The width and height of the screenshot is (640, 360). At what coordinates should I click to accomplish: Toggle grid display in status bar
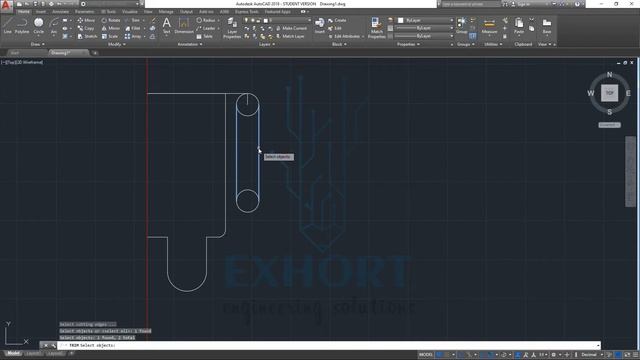click(x=439, y=355)
